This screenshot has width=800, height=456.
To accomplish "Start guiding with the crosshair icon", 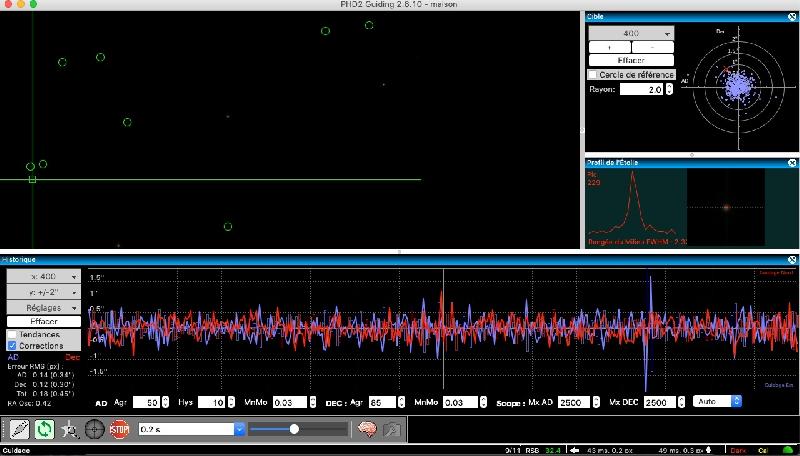I will [94, 429].
